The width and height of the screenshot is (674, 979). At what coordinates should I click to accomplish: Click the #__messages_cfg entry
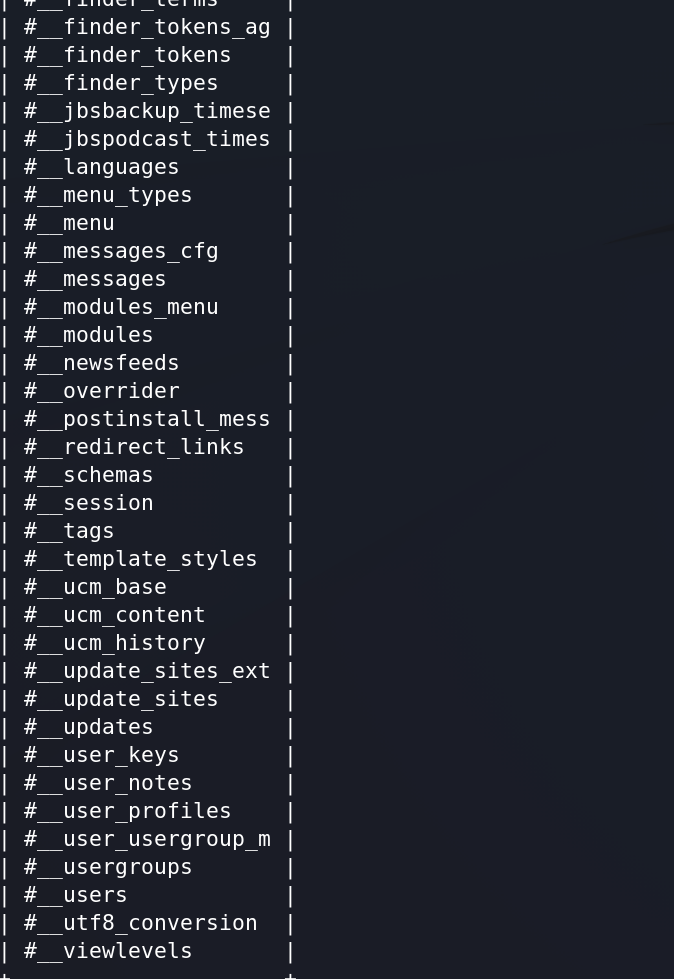pos(121,251)
